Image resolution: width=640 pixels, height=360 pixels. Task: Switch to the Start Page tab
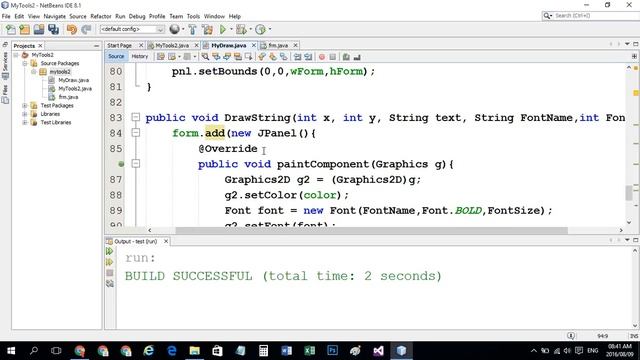120,45
